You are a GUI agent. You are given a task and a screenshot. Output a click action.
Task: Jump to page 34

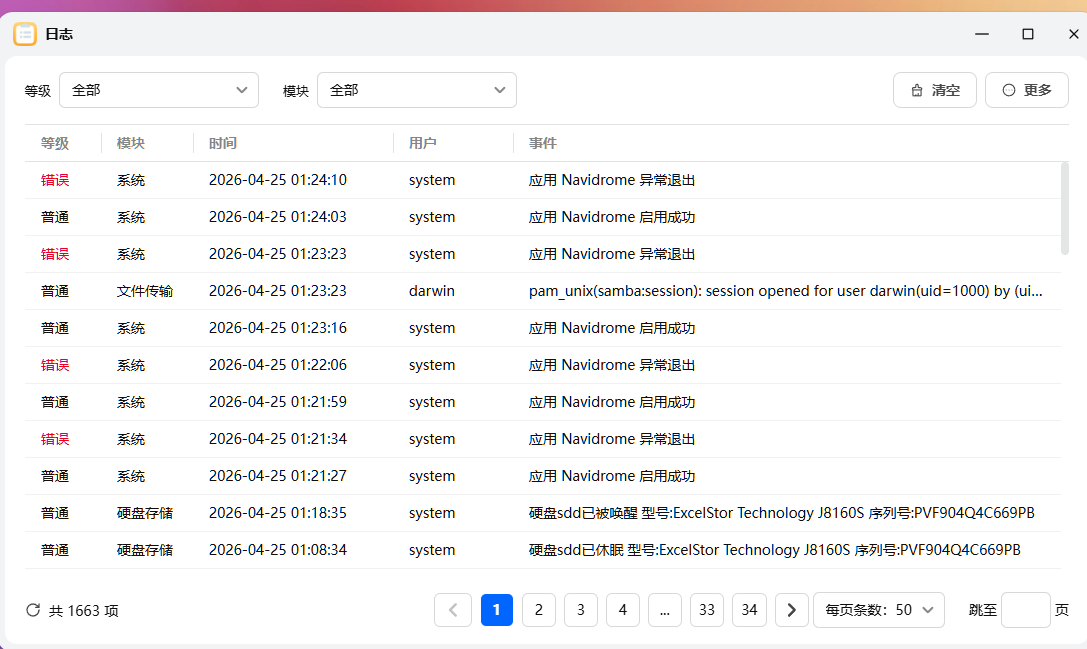point(749,610)
